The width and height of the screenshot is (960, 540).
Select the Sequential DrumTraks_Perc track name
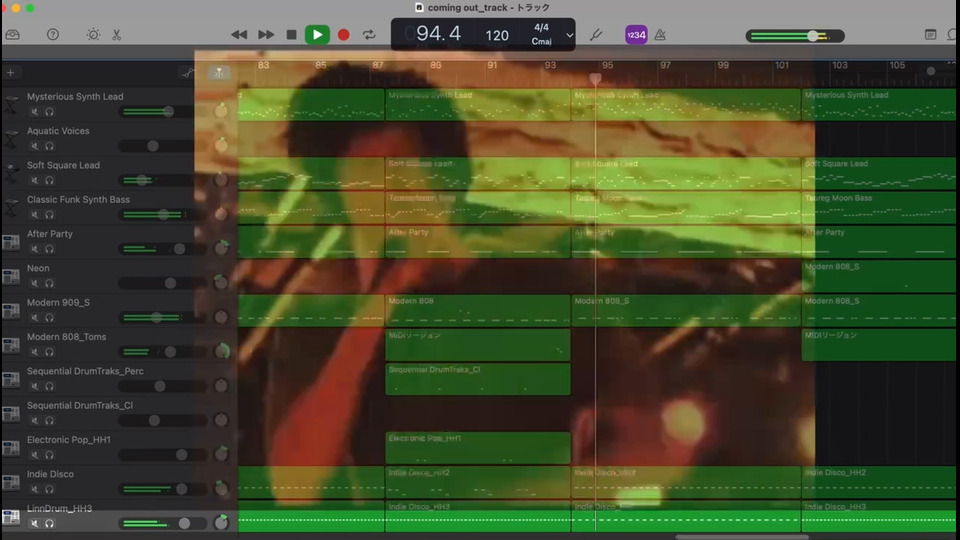pyautogui.click(x=85, y=371)
